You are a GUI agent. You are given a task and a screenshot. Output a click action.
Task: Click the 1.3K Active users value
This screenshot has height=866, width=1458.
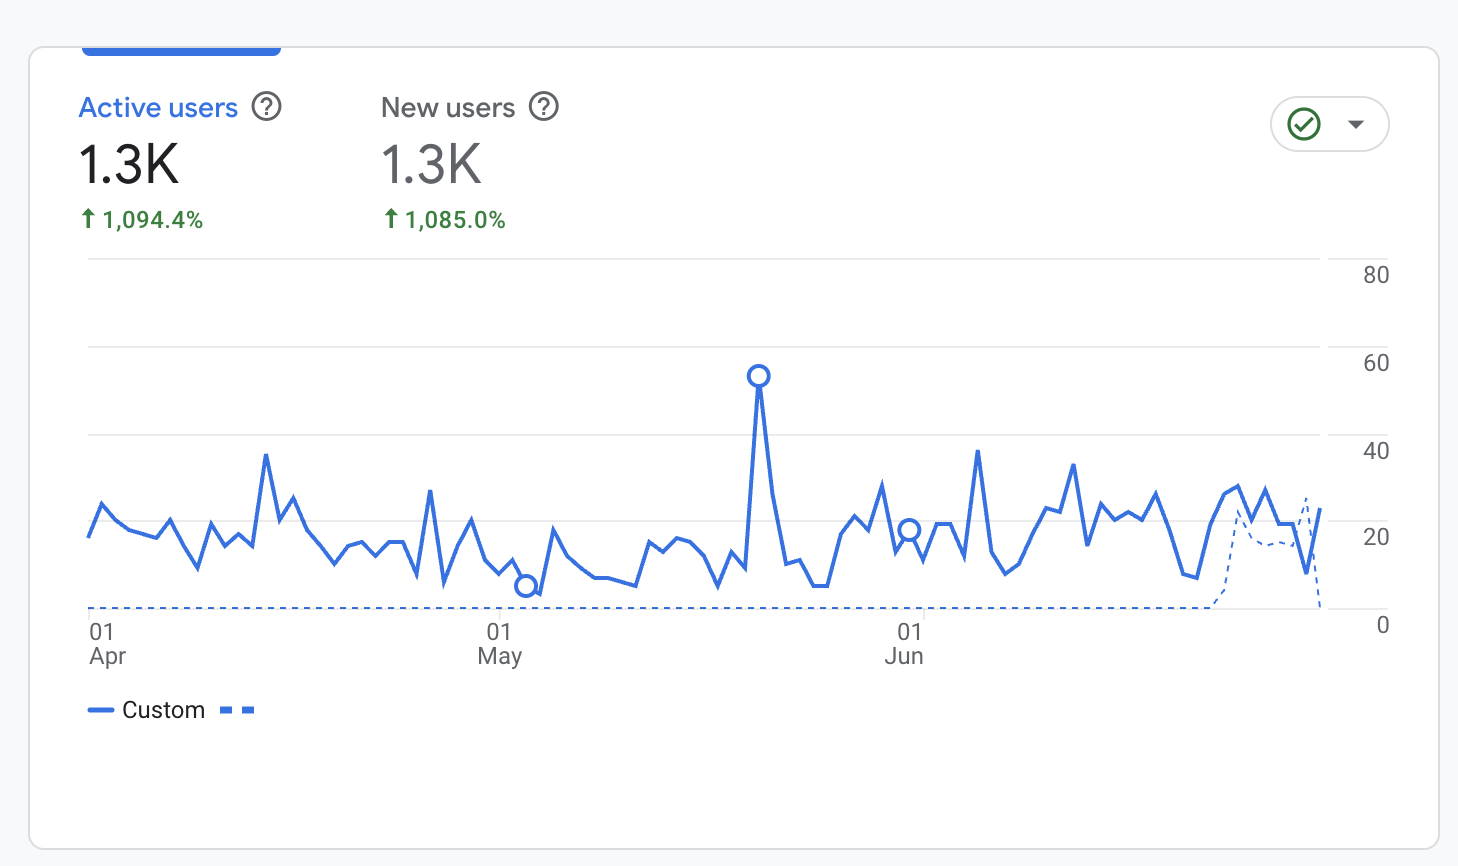click(128, 164)
